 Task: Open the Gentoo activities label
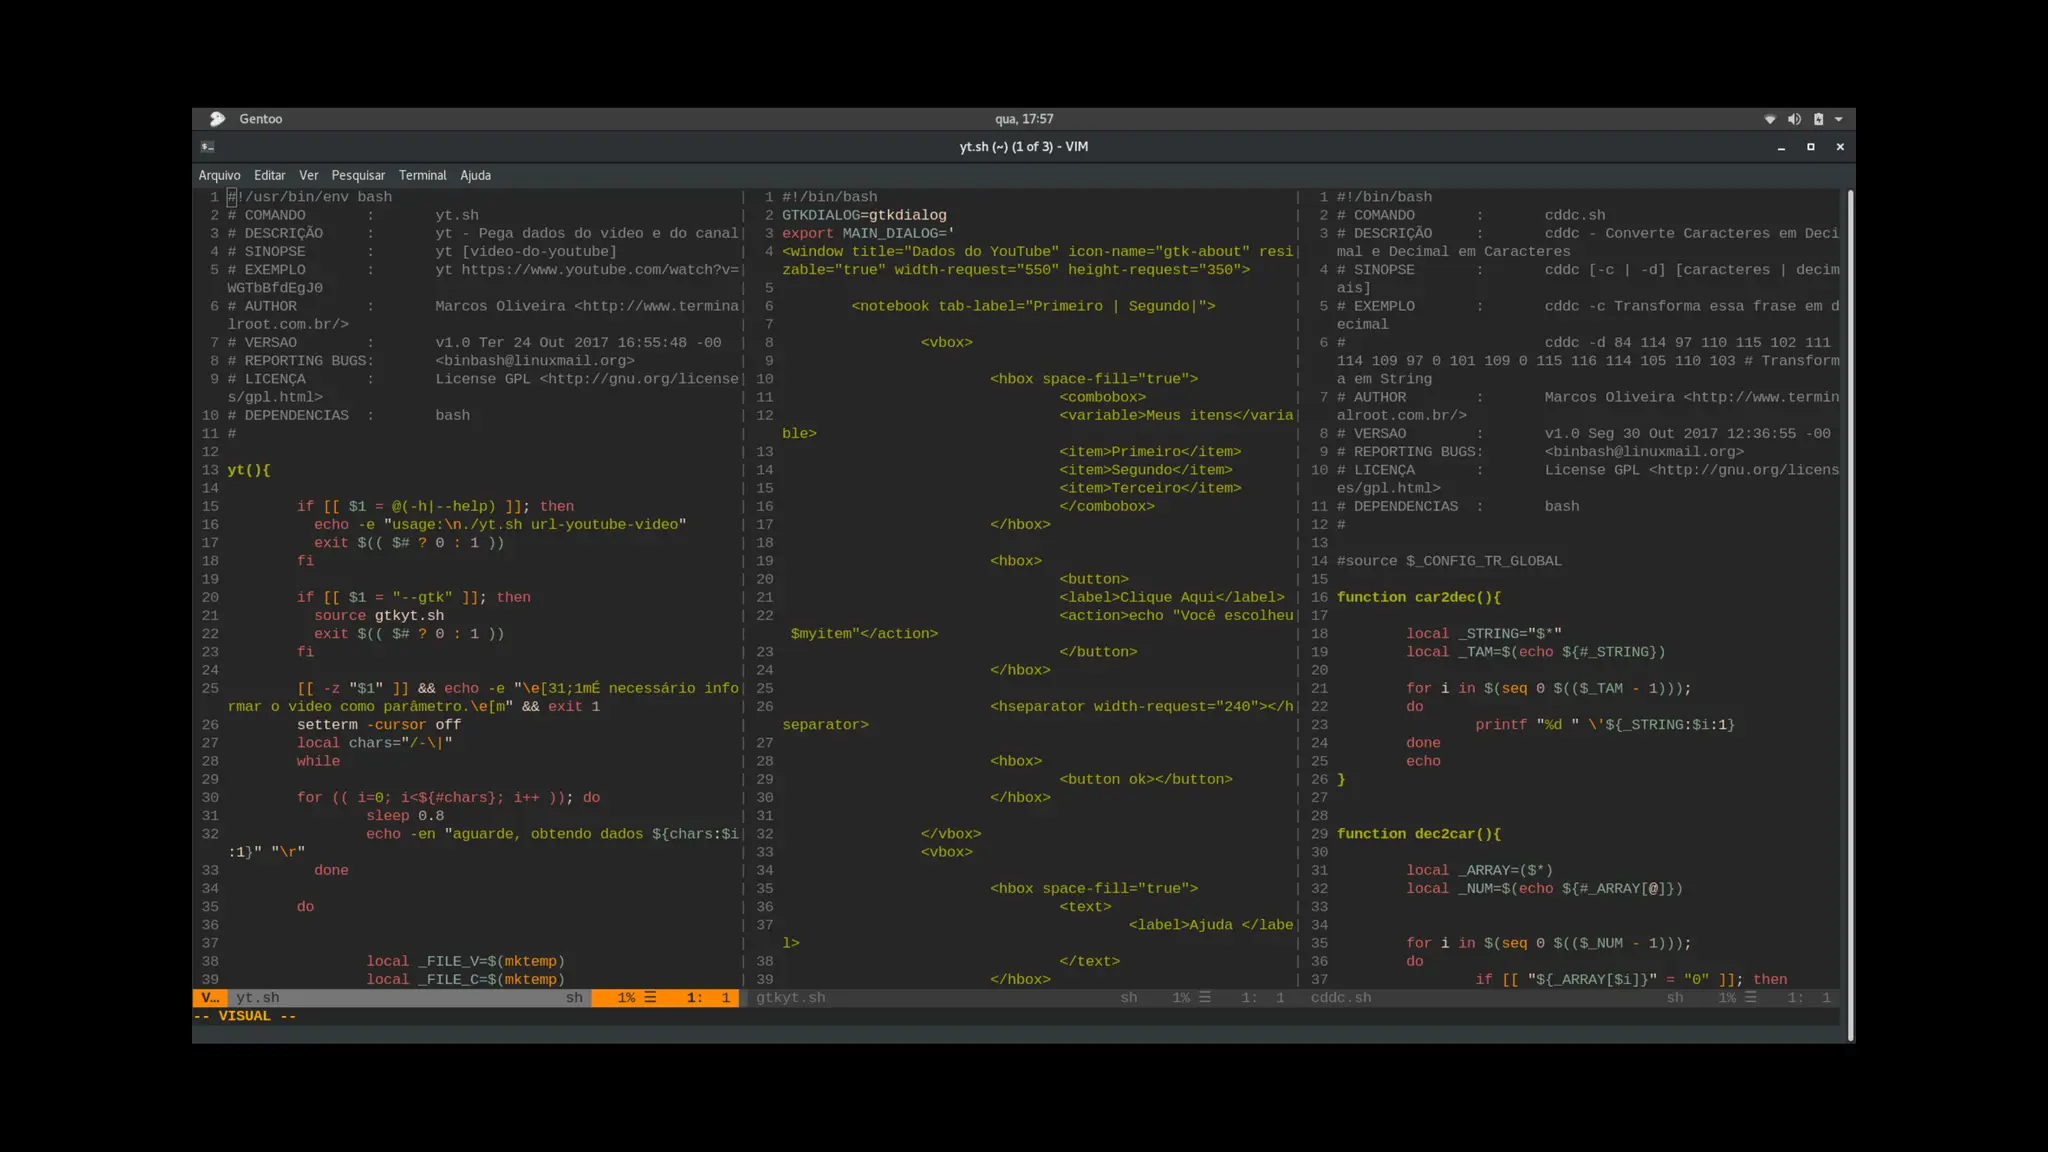[260, 119]
